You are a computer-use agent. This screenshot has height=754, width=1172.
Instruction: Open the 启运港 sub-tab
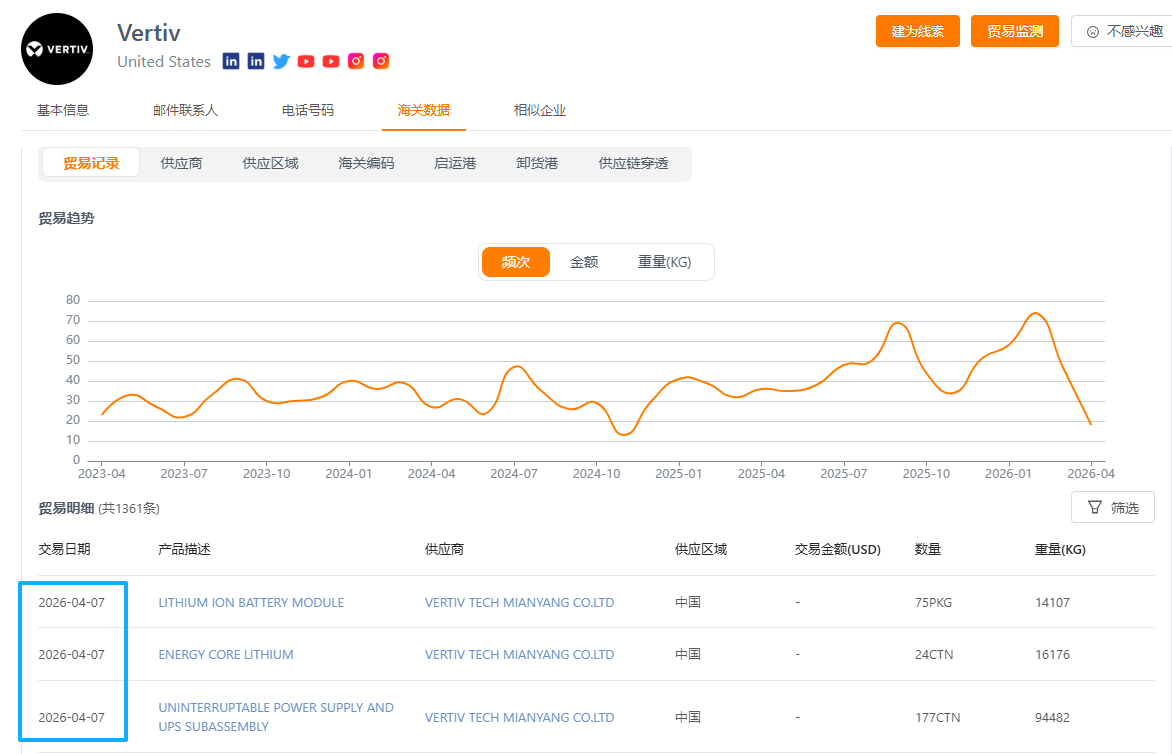coord(455,163)
